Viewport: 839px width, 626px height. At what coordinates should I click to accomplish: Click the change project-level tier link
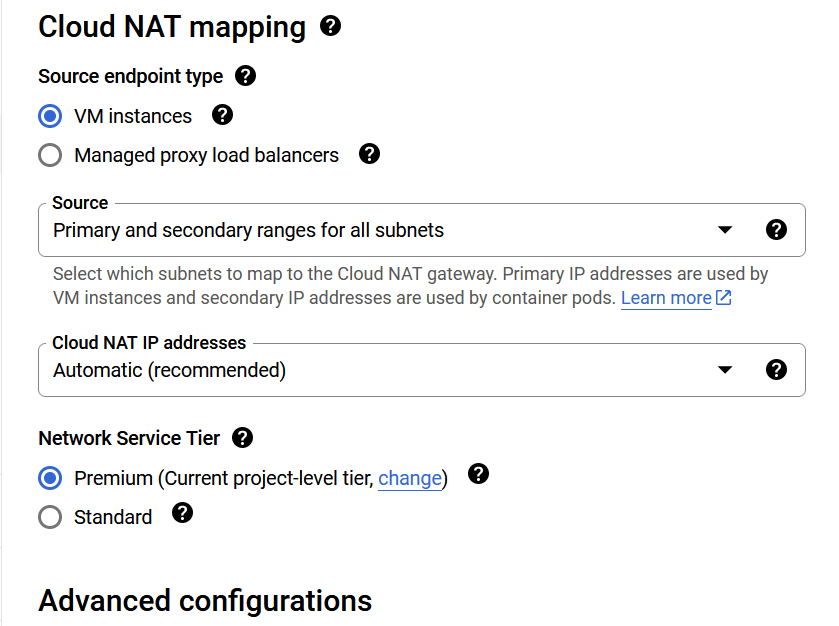(409, 479)
